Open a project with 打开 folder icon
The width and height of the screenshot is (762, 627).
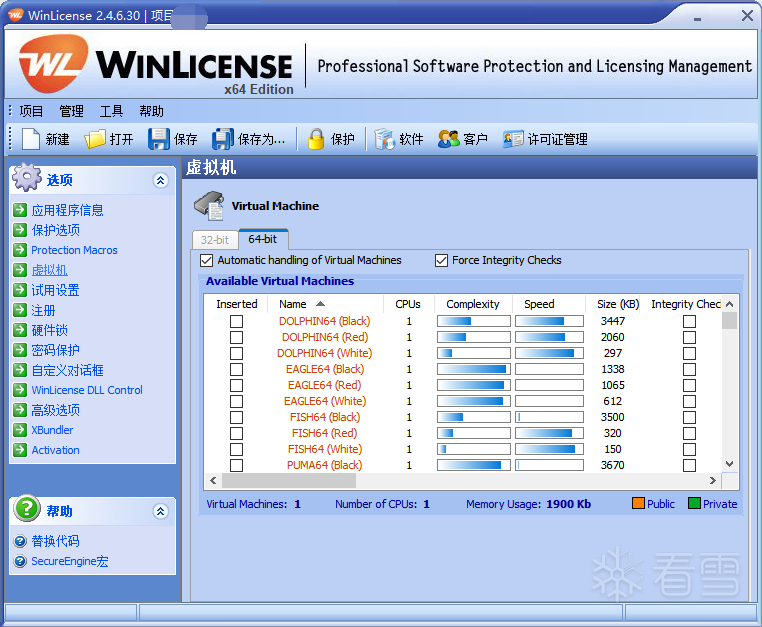95,139
